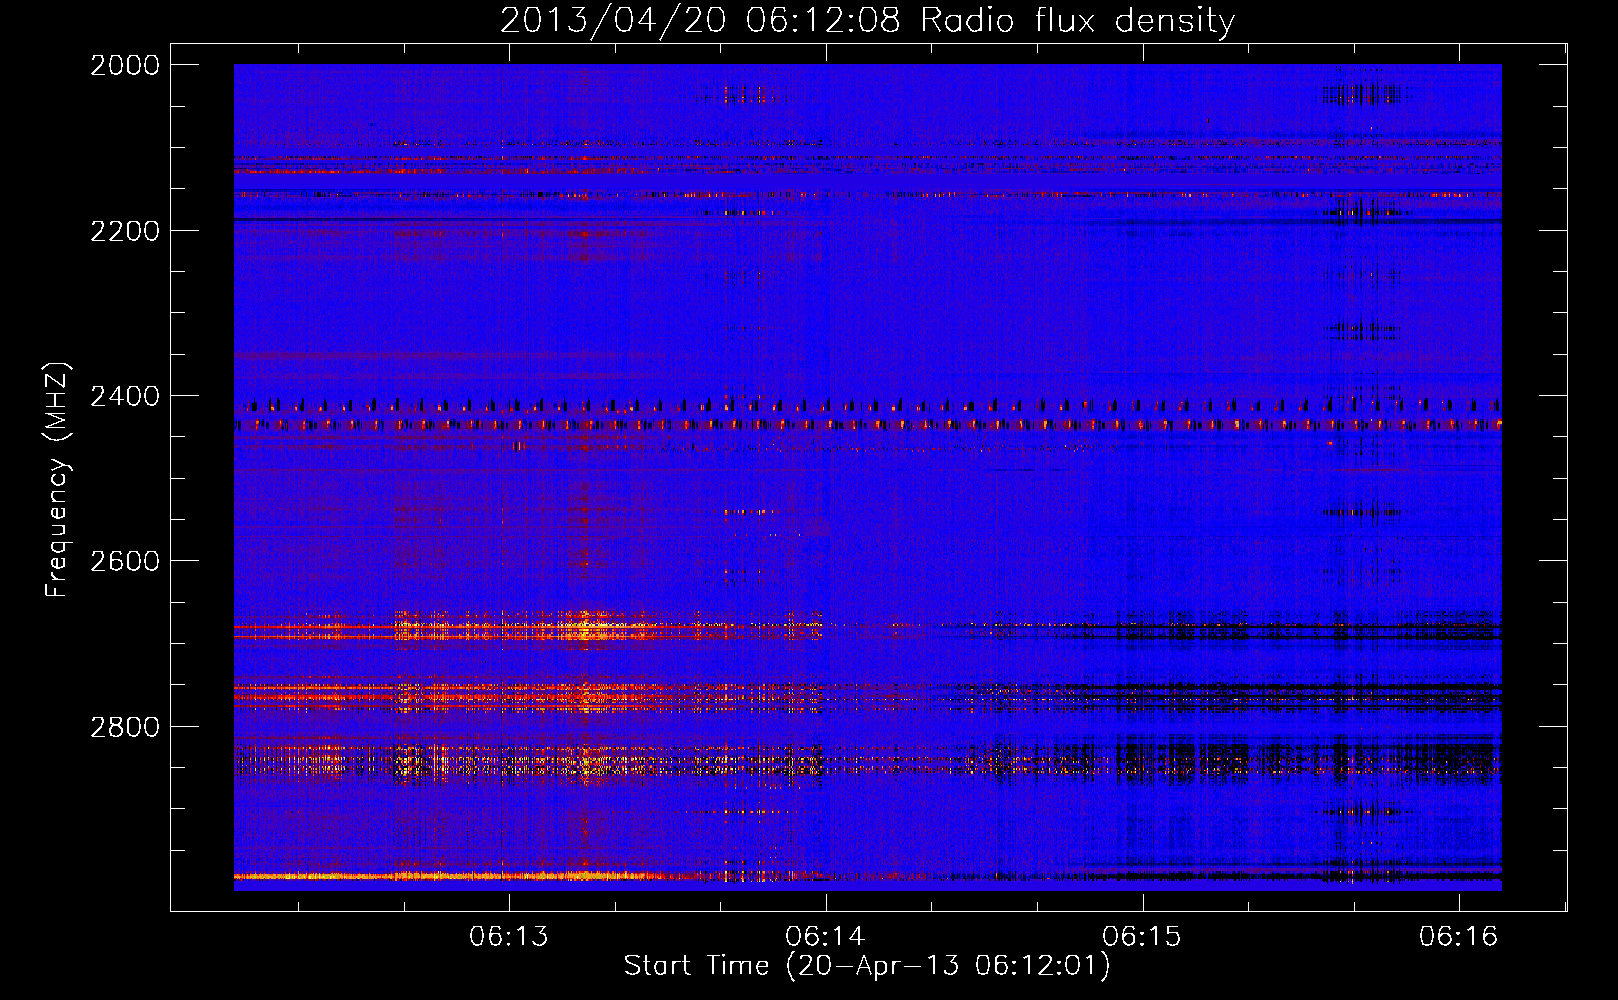Click the 2000 frequency tick label
Screen dimensions: 1618x1000
coord(125,65)
